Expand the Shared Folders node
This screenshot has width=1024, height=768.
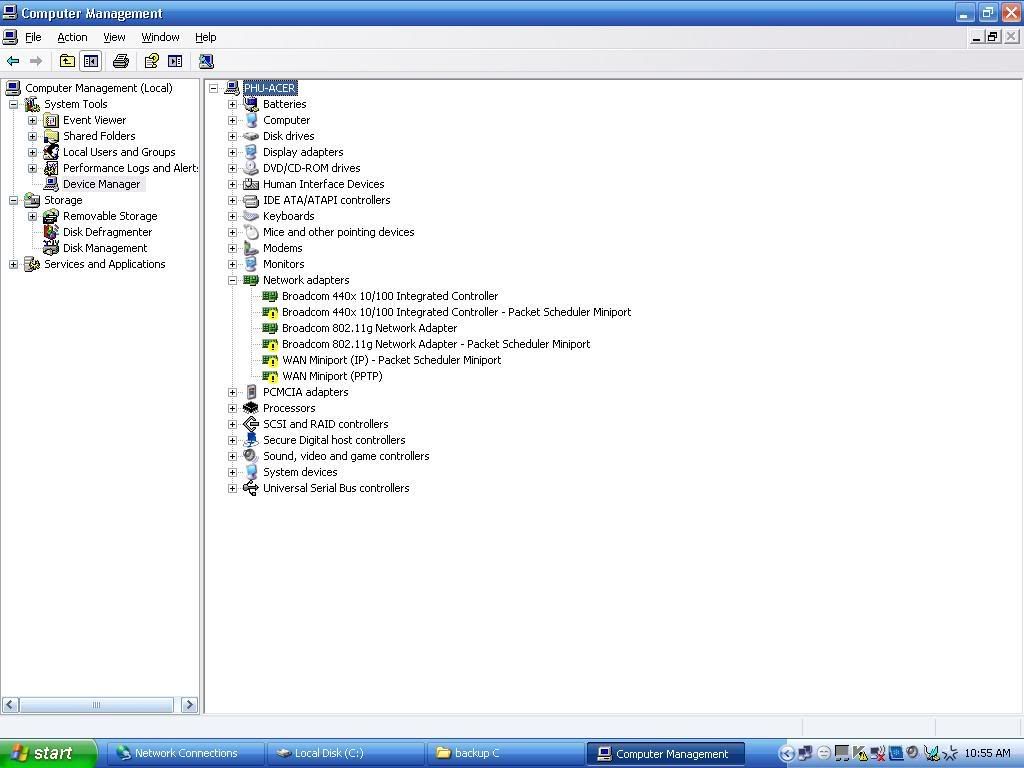(32, 136)
